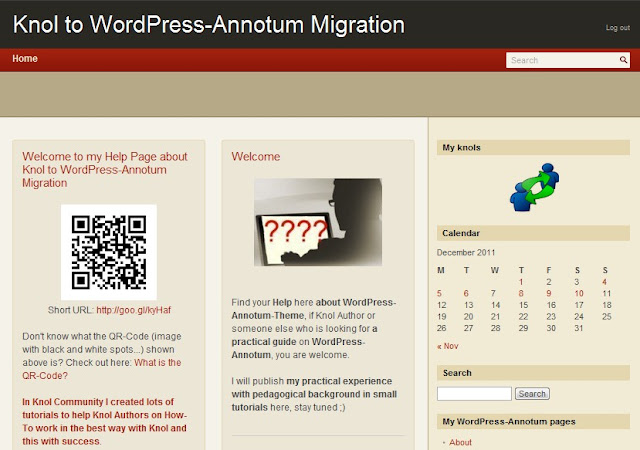This screenshot has width=640, height=450.
Task: Click the magnifier icon in header search
Action: 623,60
